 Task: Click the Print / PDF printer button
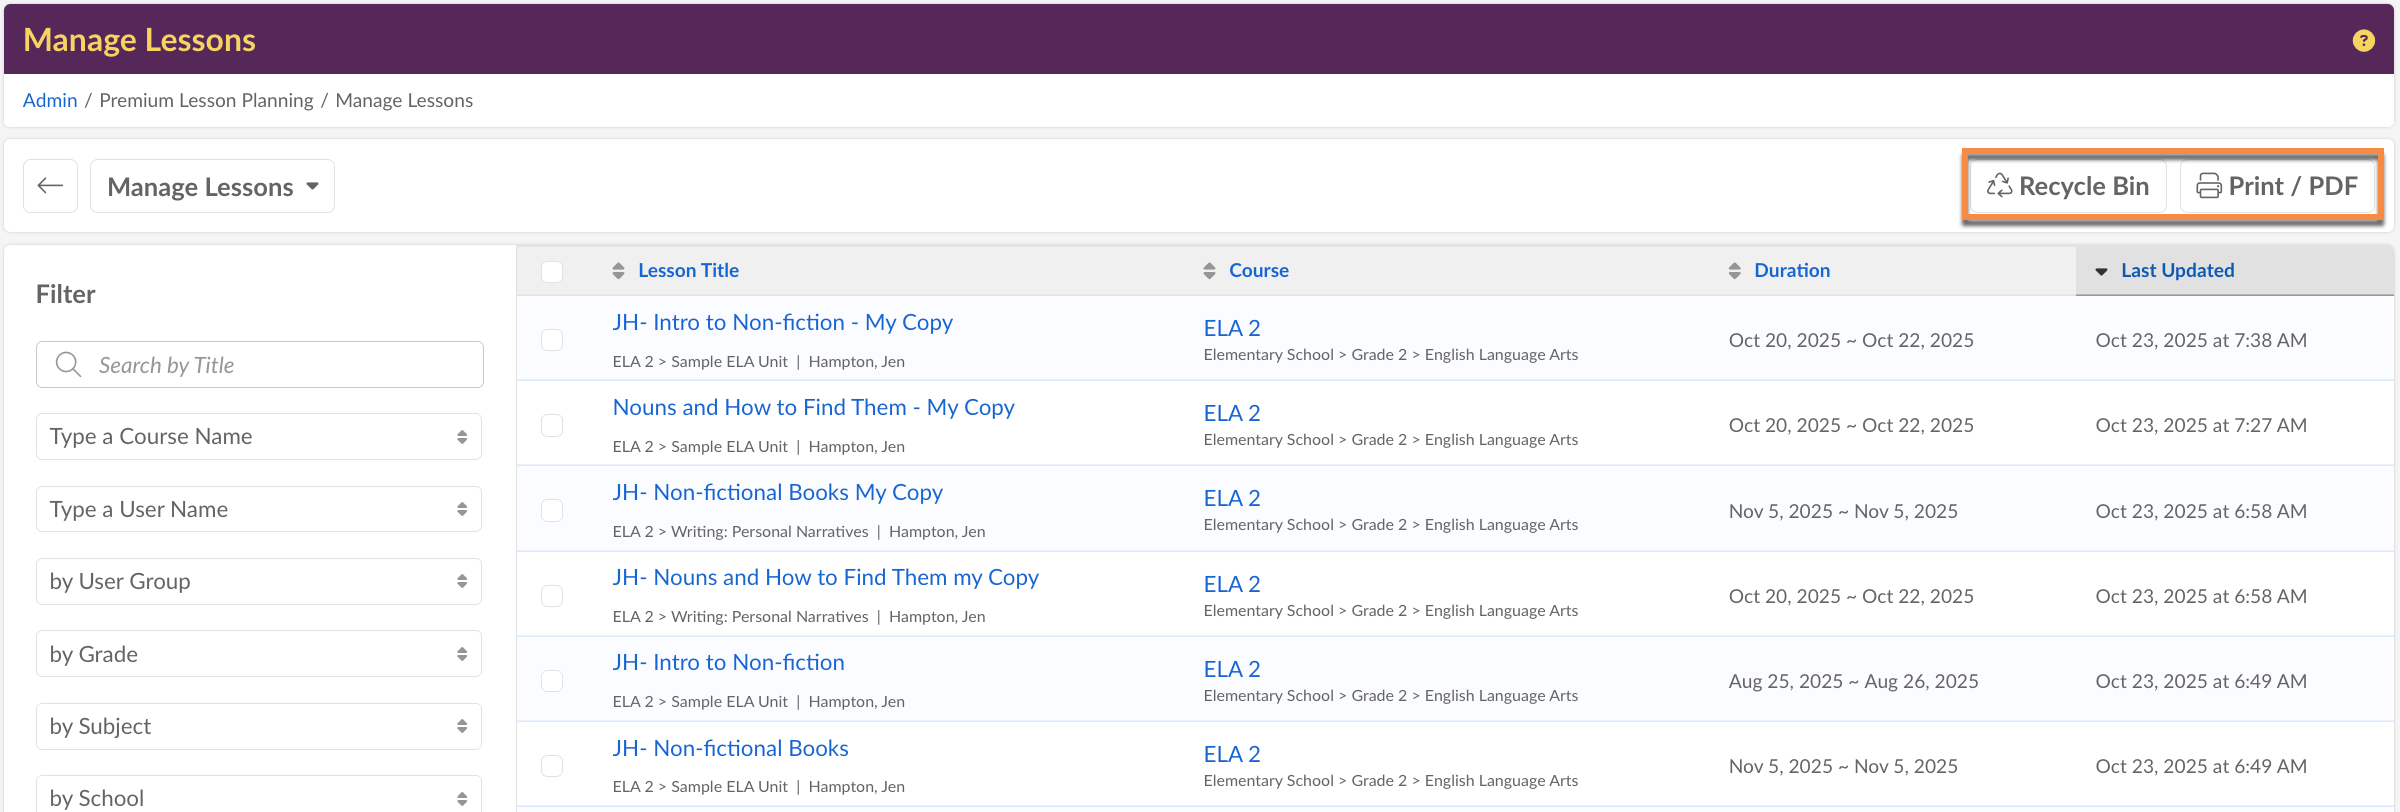[x=2276, y=186]
